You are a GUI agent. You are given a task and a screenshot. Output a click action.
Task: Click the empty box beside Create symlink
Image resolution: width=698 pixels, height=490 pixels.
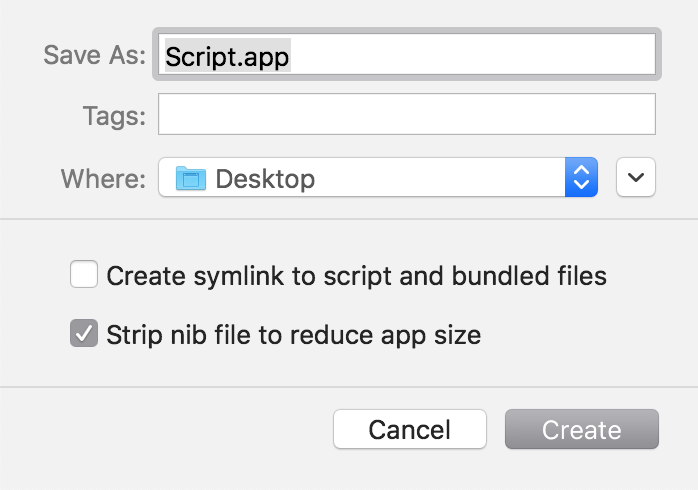click(x=83, y=274)
